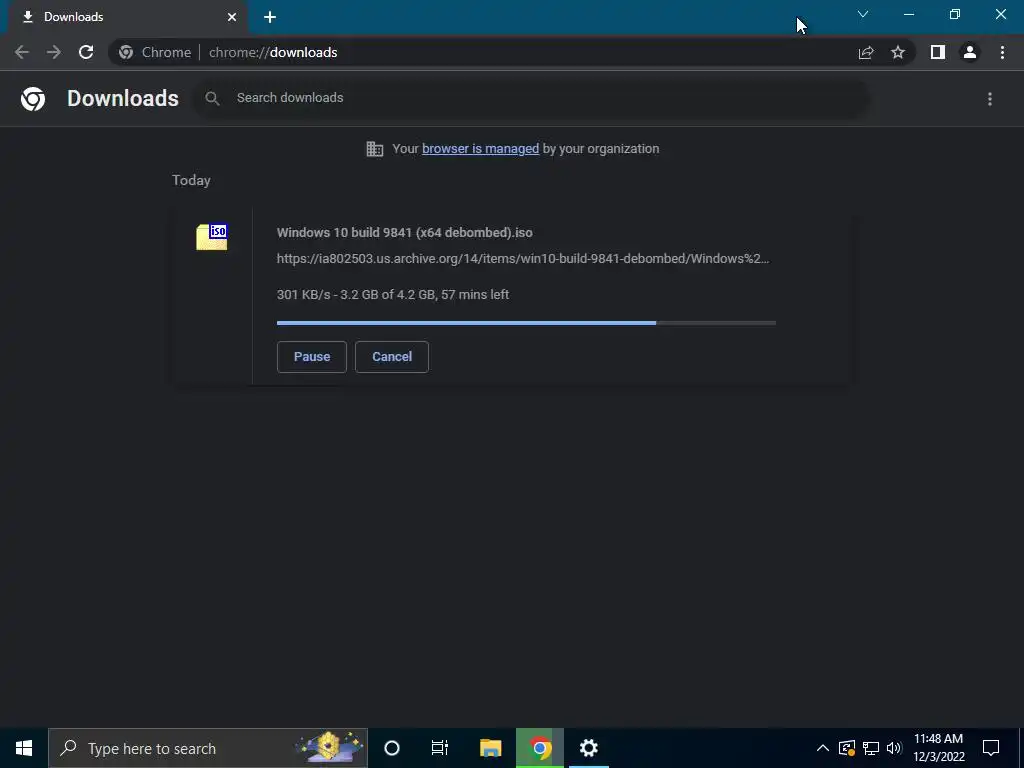The height and width of the screenshot is (768, 1024).
Task: Open the browser is managed link
Action: point(481,149)
